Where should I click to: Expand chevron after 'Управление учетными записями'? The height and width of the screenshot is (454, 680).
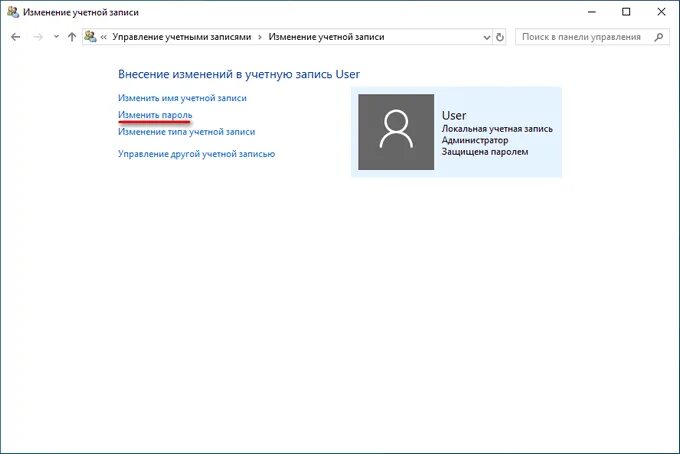(260, 37)
